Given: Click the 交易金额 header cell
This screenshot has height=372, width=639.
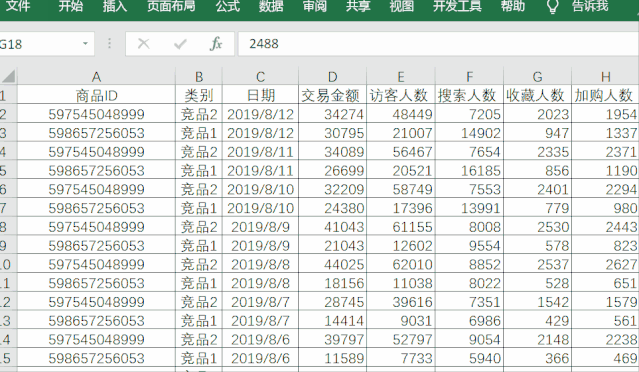Looking at the screenshot, I should pyautogui.click(x=333, y=95).
